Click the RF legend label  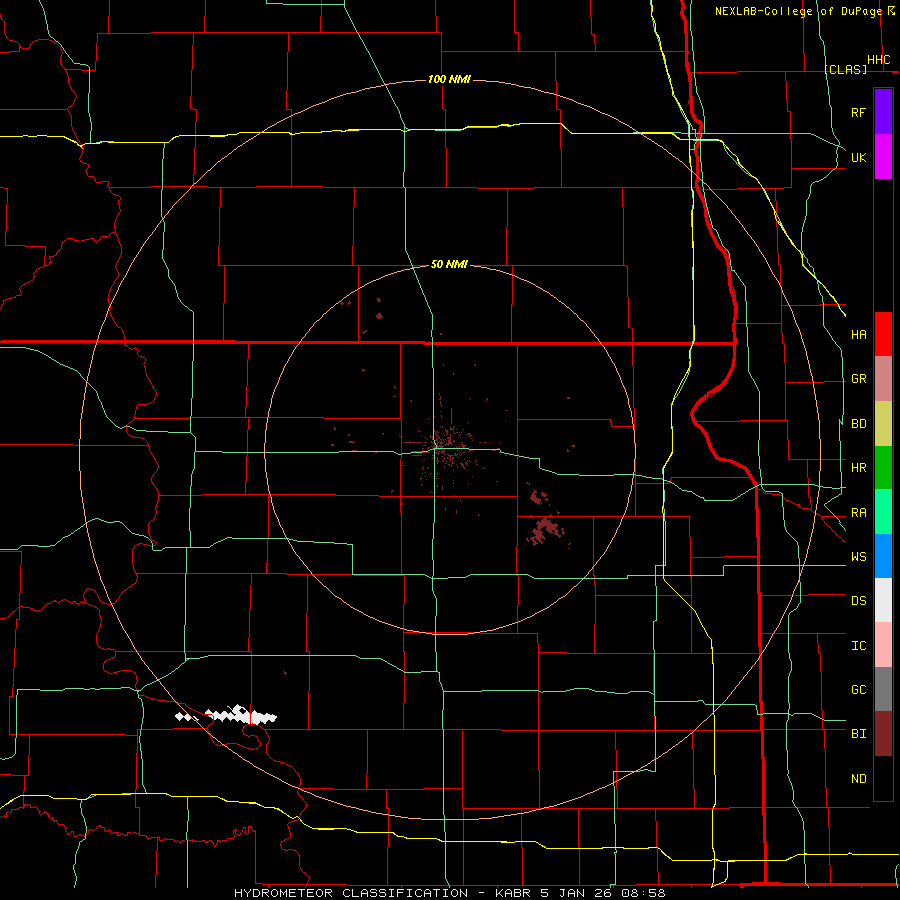pos(858,112)
